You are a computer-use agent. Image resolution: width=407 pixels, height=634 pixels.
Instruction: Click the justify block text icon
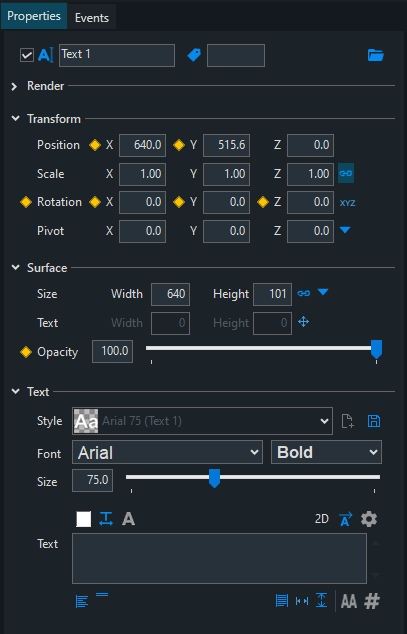(282, 600)
